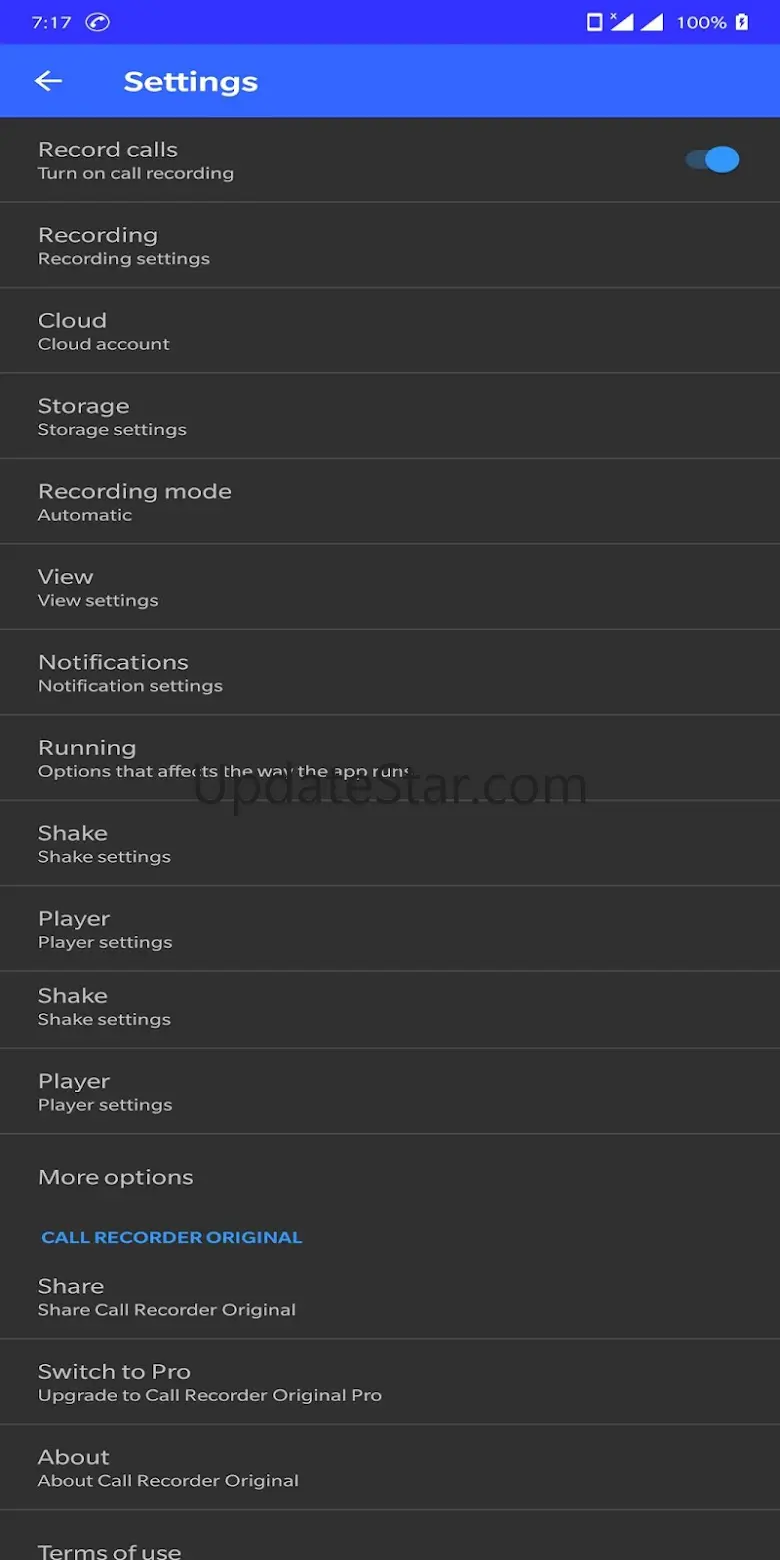The image size is (780, 1560).
Task: Open About Call Recorder Original
Action: (390, 1467)
